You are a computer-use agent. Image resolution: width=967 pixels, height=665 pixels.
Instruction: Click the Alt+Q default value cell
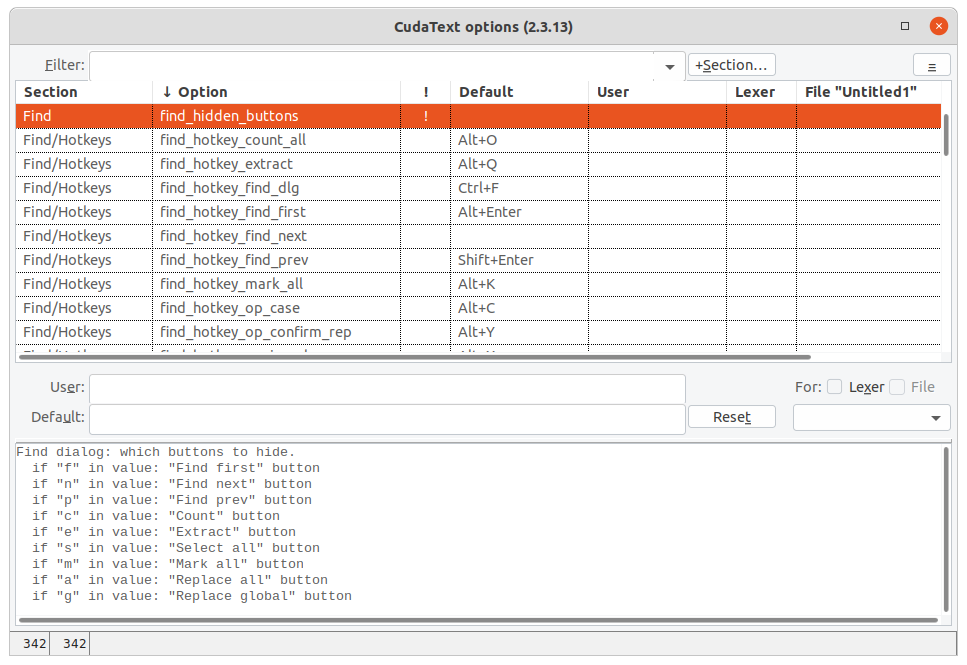pos(519,164)
